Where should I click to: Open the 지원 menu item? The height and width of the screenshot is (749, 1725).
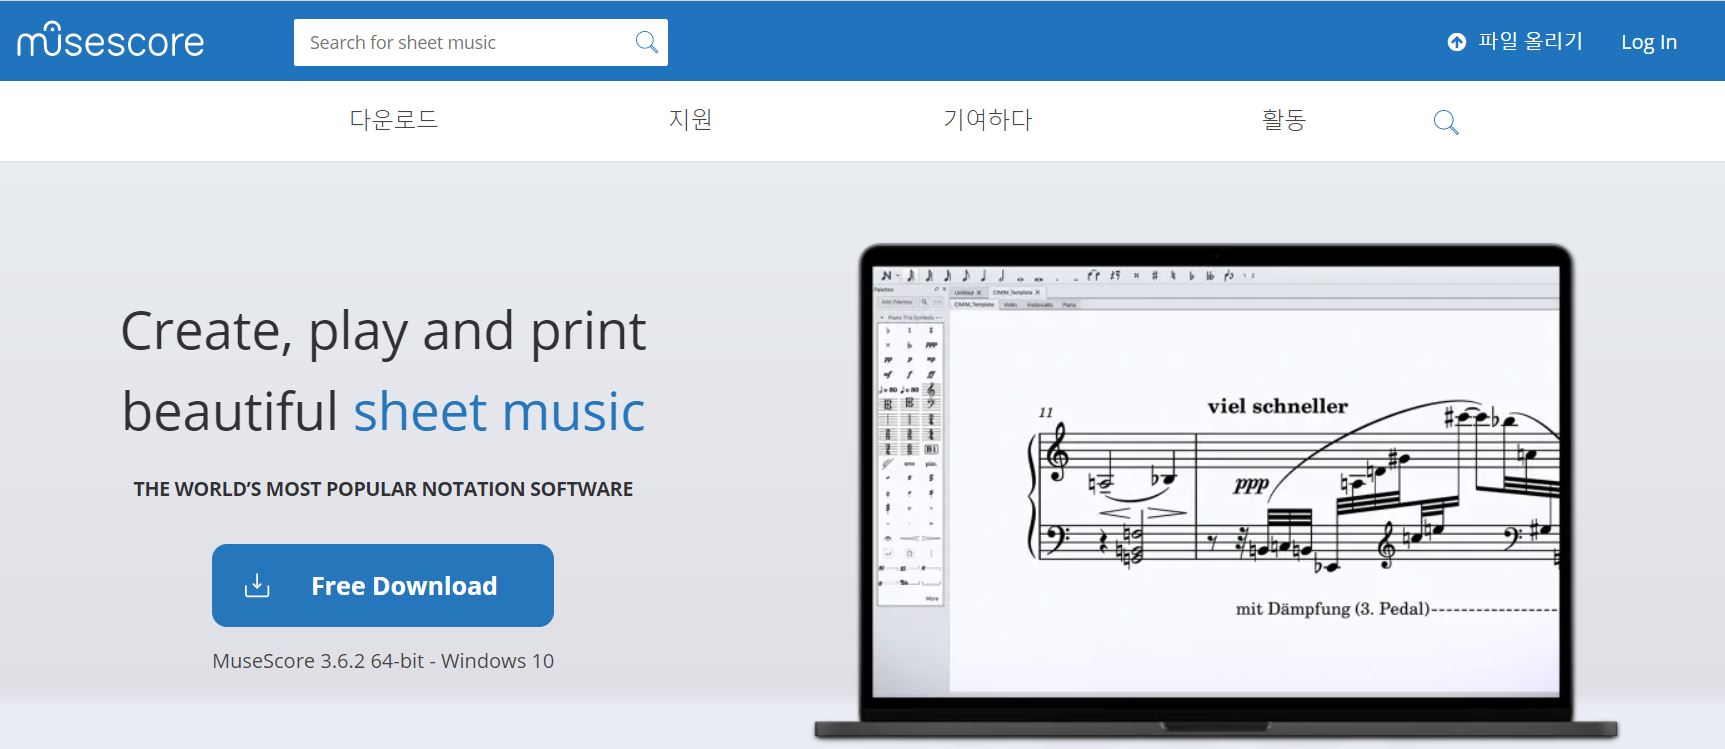(x=690, y=120)
